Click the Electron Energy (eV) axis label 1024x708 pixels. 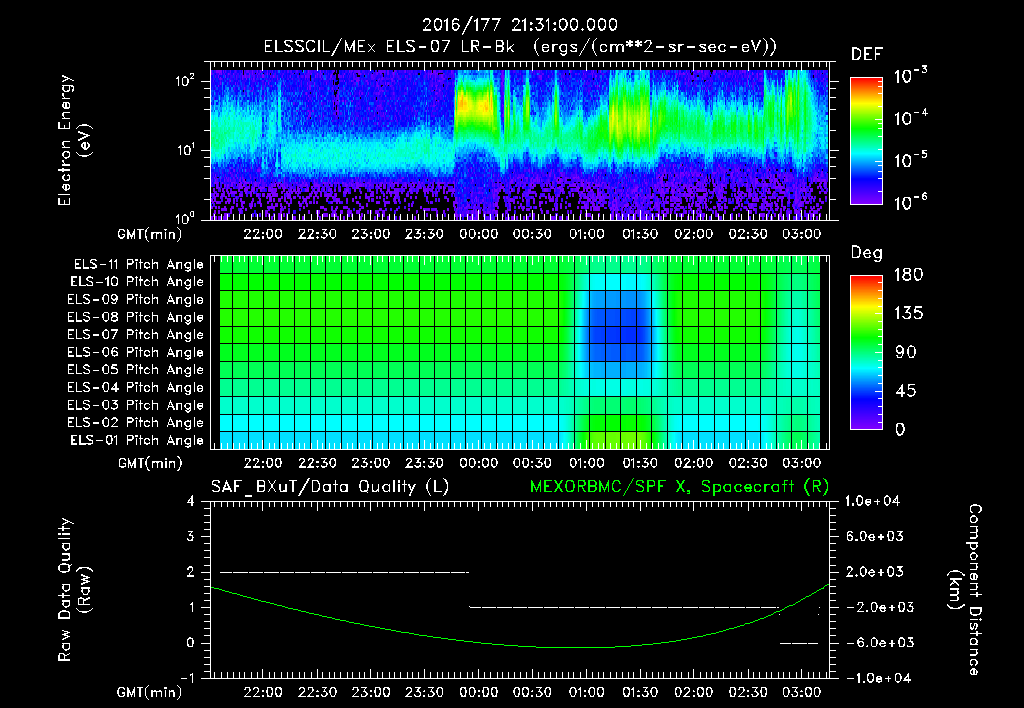[74, 140]
